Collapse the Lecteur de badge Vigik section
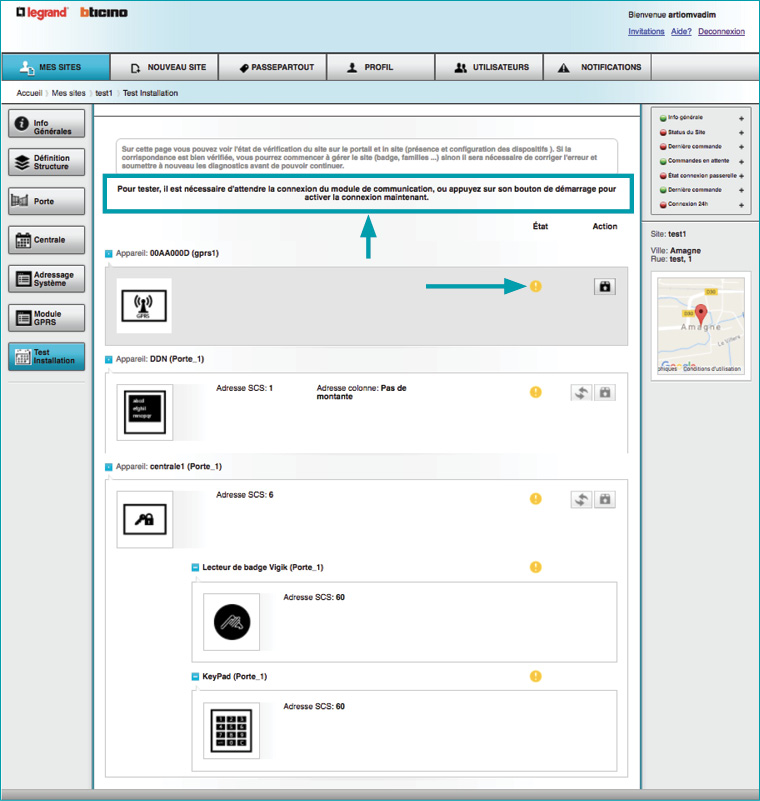Screen dimensions: 760x801 (x=196, y=568)
